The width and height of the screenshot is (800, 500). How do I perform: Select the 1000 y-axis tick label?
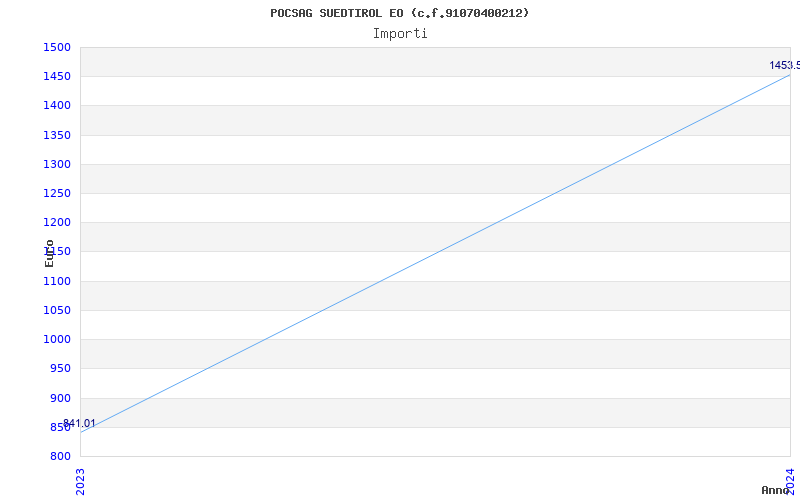(57, 339)
